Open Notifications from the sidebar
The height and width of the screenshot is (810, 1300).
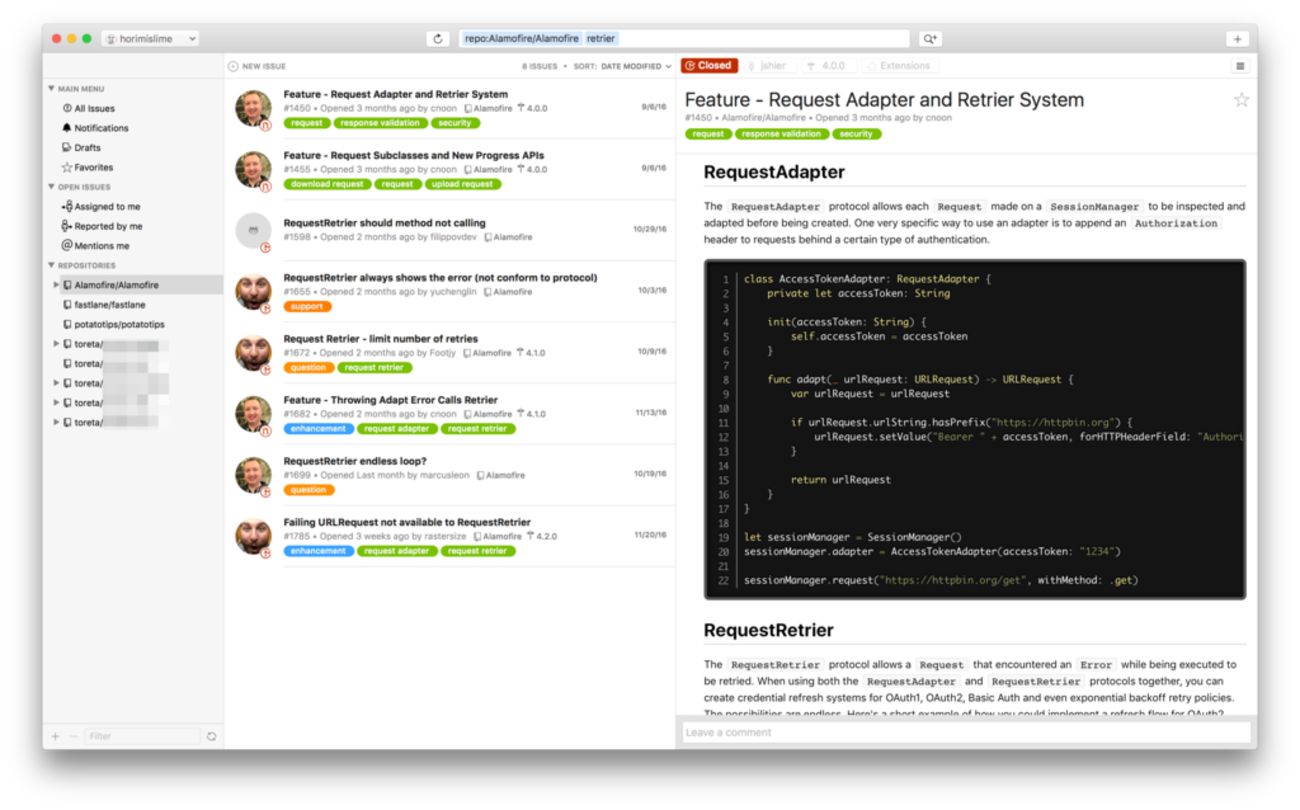[x=100, y=128]
